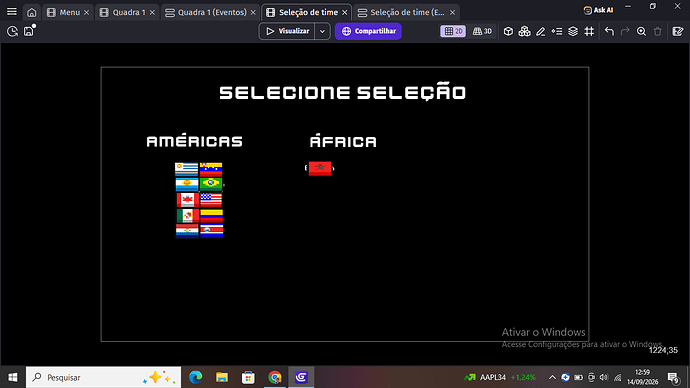Select the Seleção de time scene tab
Image resolution: width=690 pixels, height=388 pixels.
302,12
